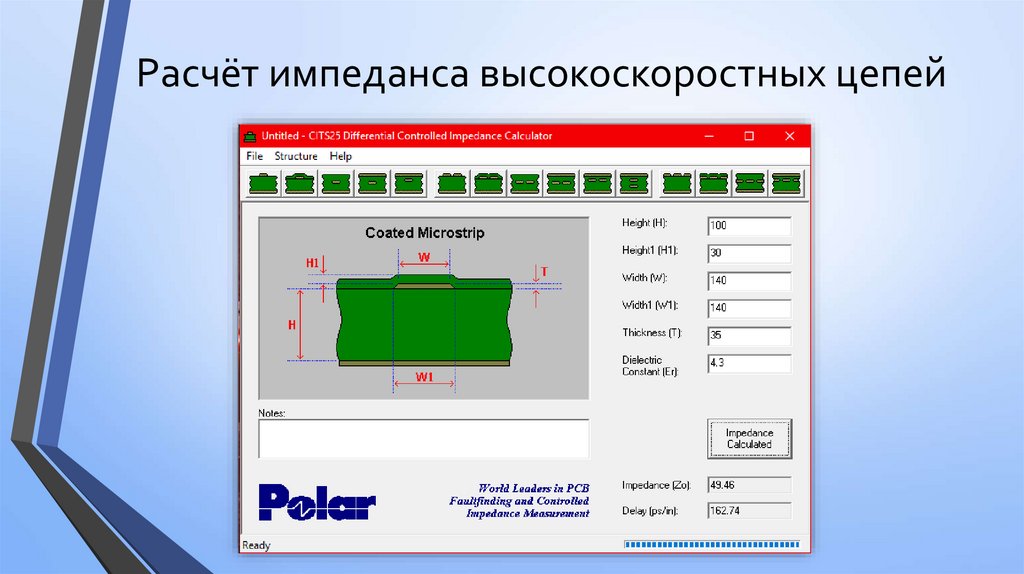The image size is (1024, 574).
Task: Click the Impedance Calculated button
Action: [749, 439]
